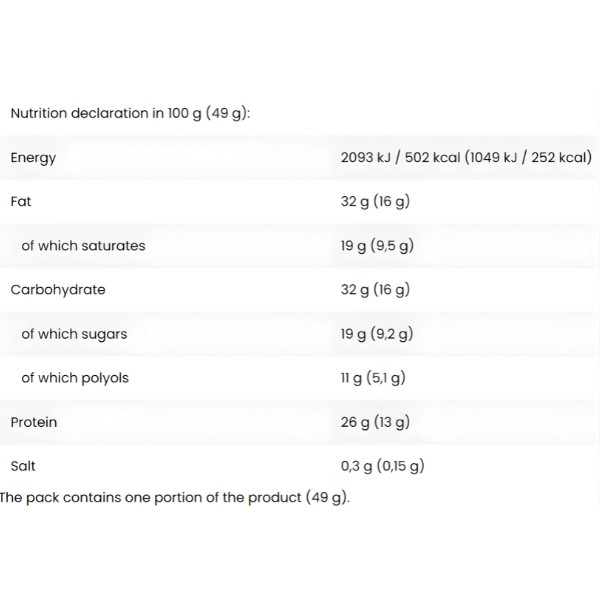Click the '(1049 kJ / 252 kcal)' portion energy
The height and width of the screenshot is (600, 600).
(x=530, y=157)
